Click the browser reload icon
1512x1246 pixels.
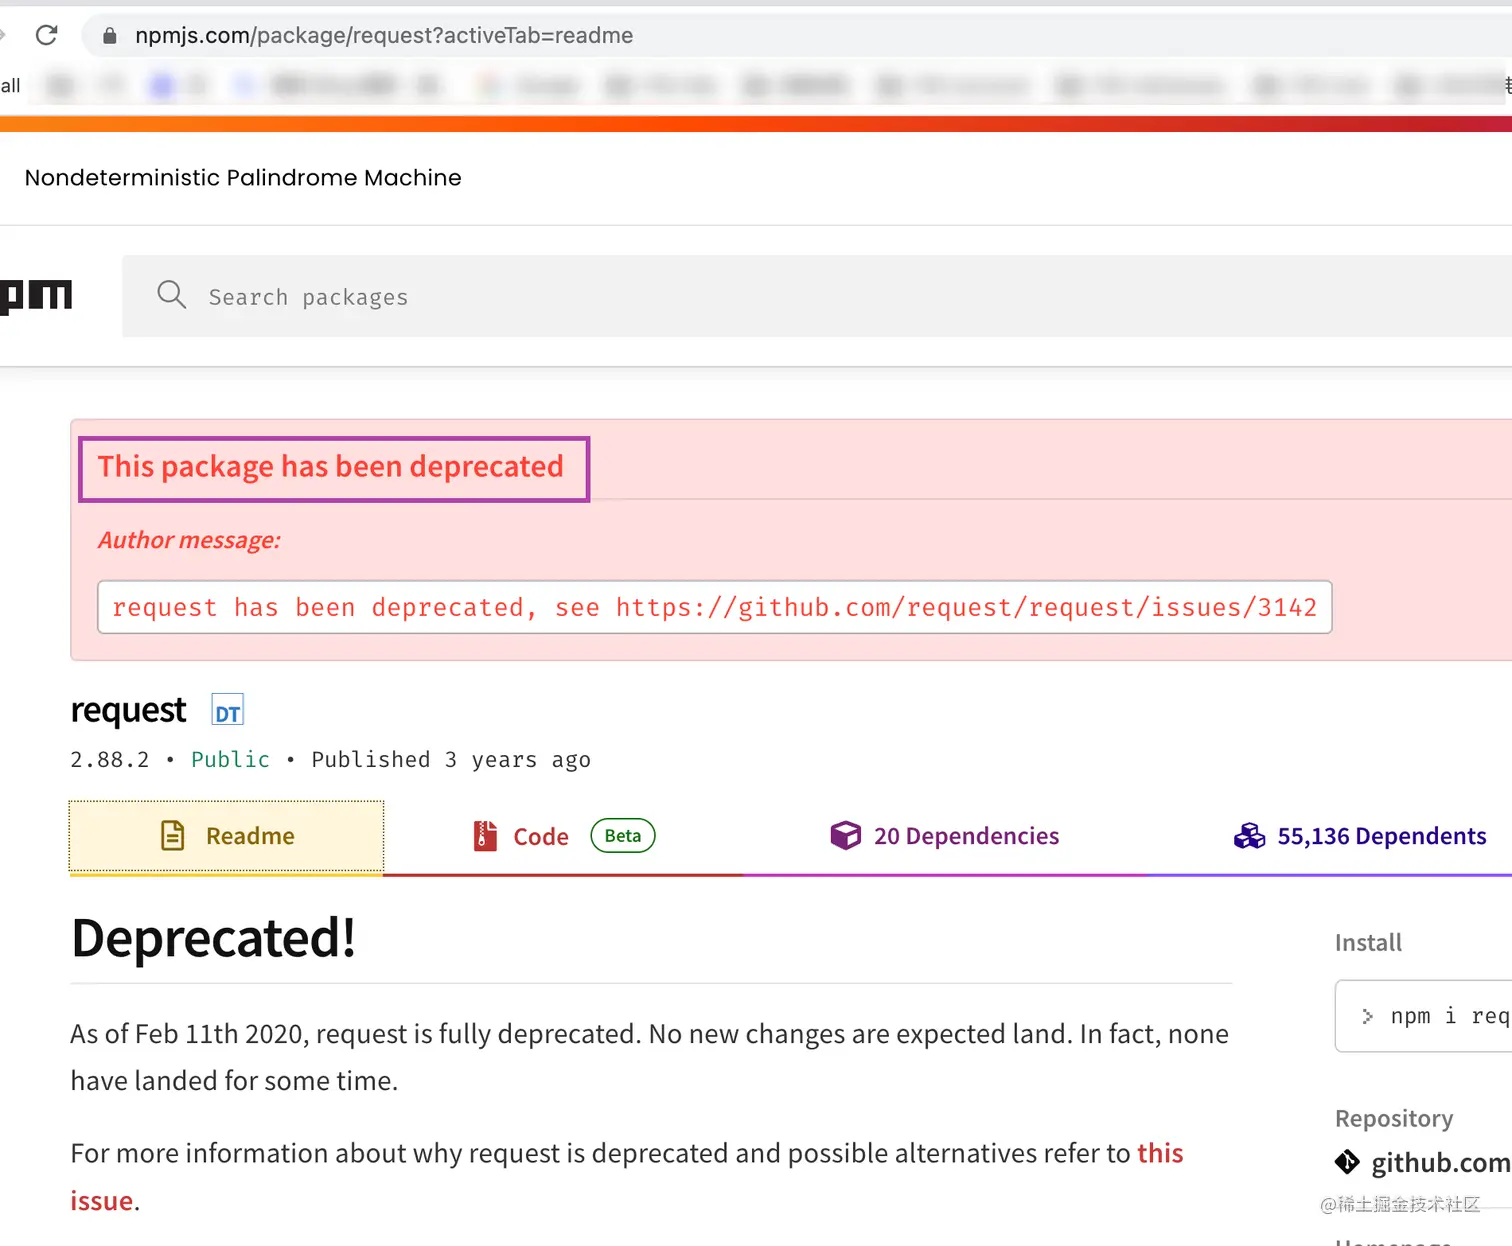[46, 35]
